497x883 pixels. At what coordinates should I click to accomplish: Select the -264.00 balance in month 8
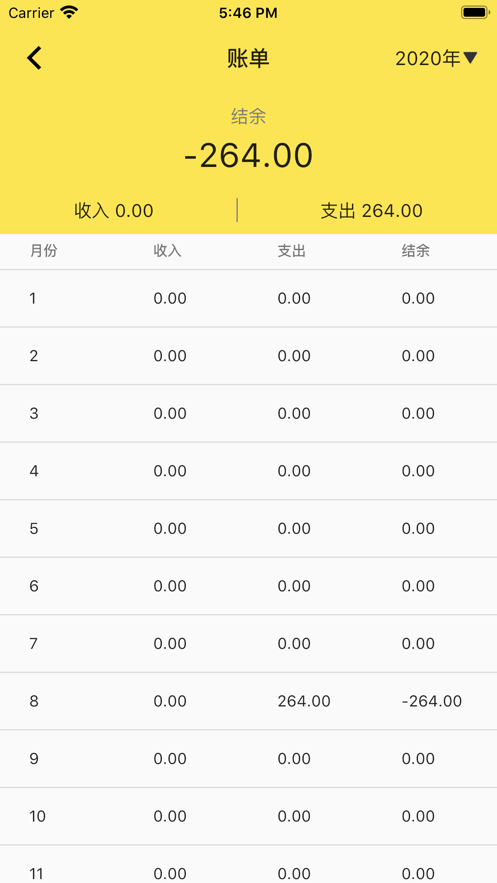point(432,701)
